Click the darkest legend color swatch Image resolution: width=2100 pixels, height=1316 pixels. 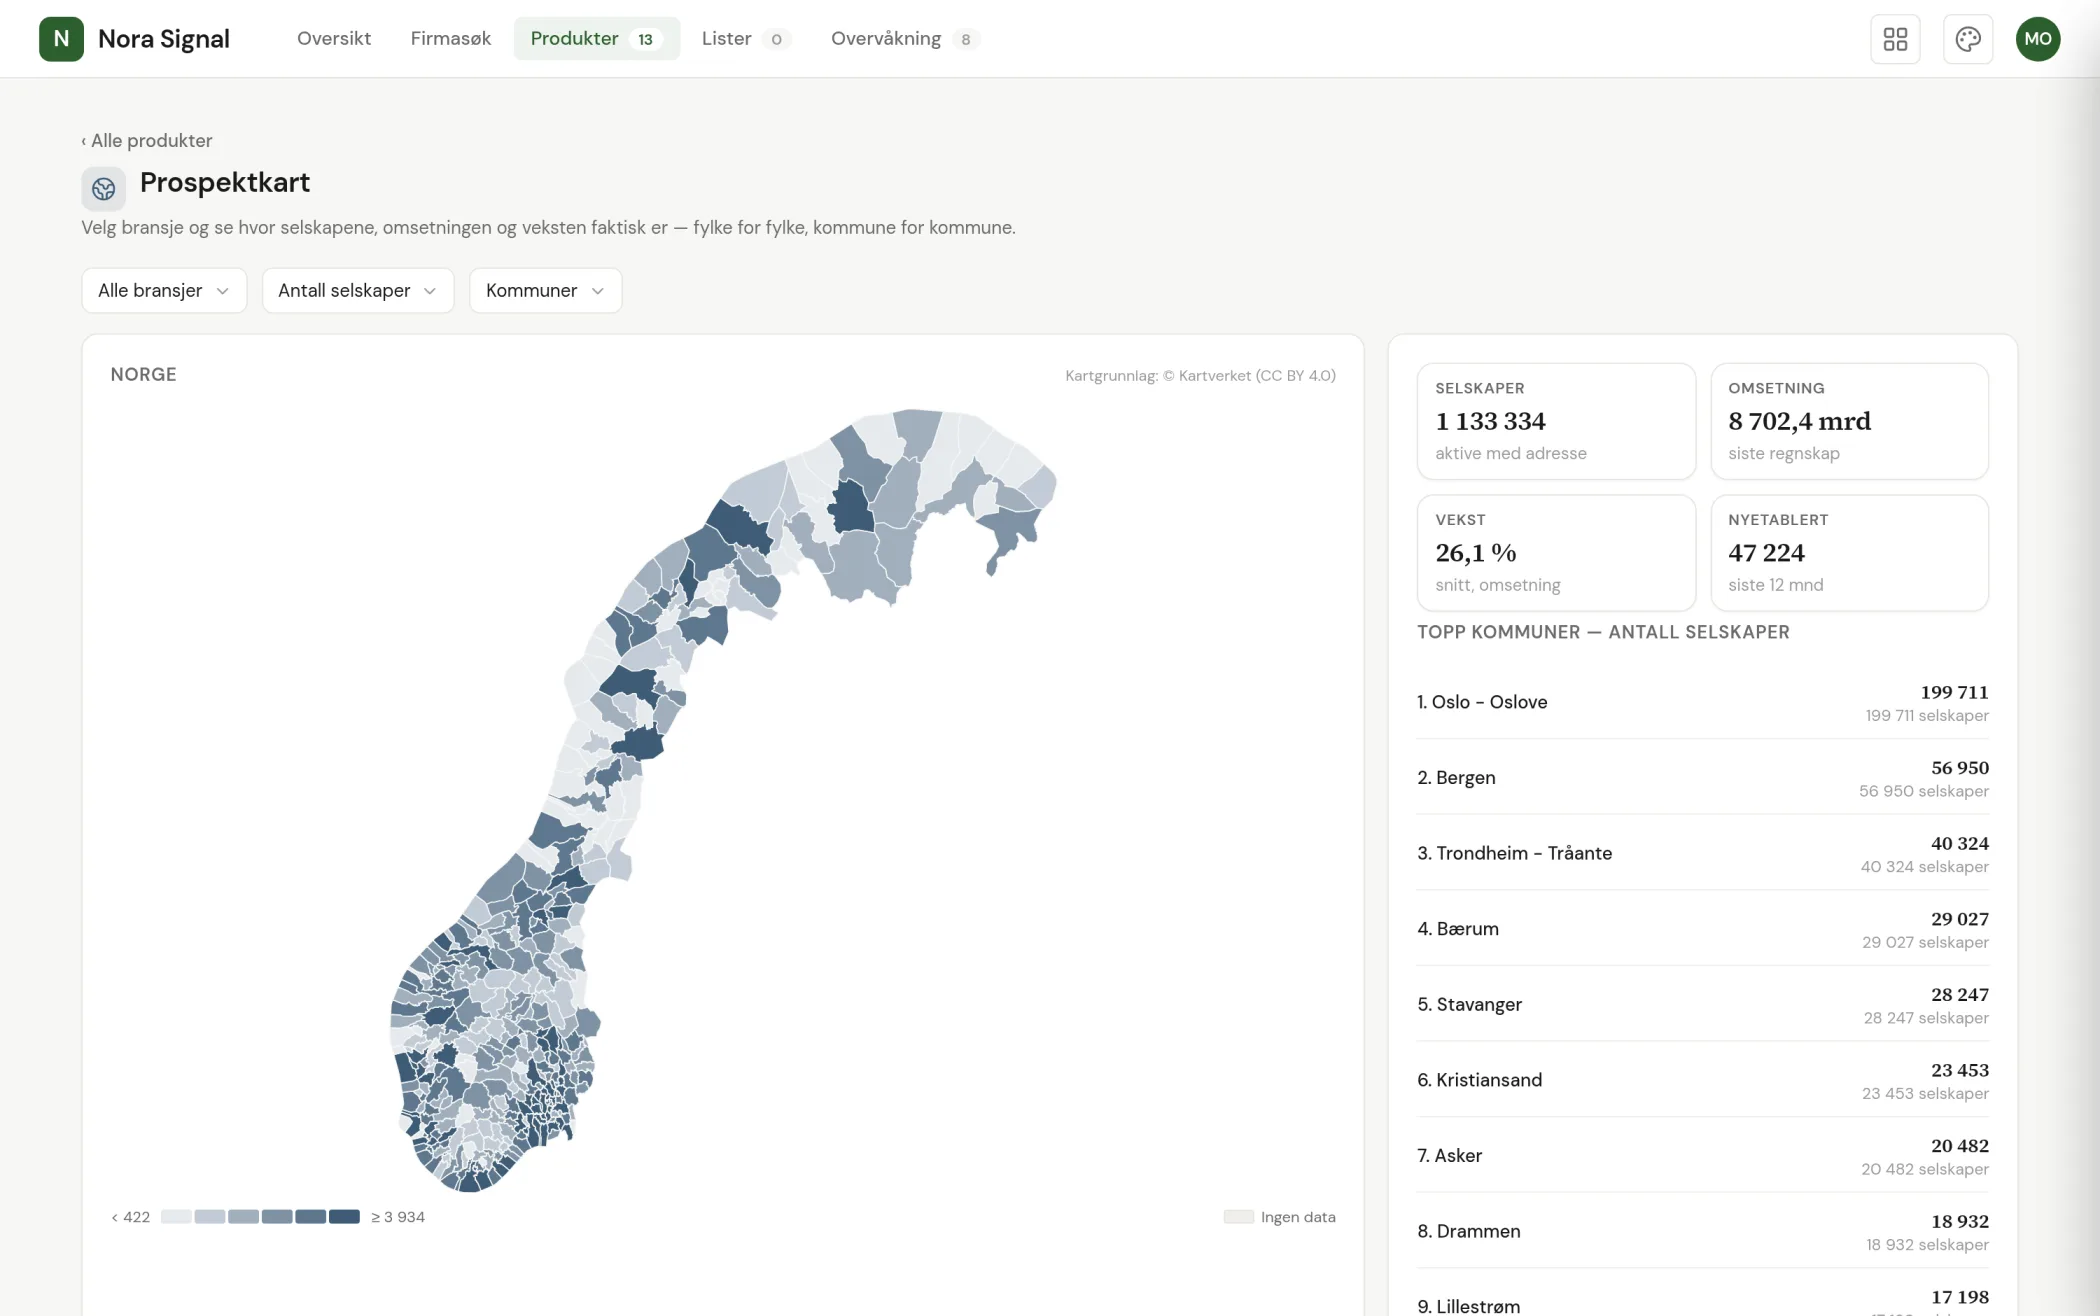pos(344,1217)
